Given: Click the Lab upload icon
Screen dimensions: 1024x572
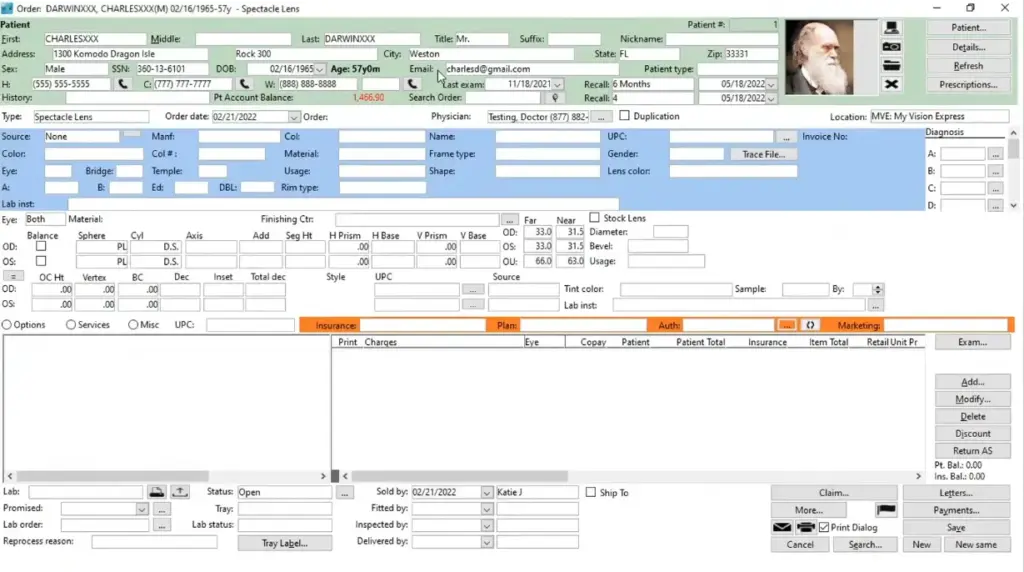Looking at the screenshot, I should point(180,492).
